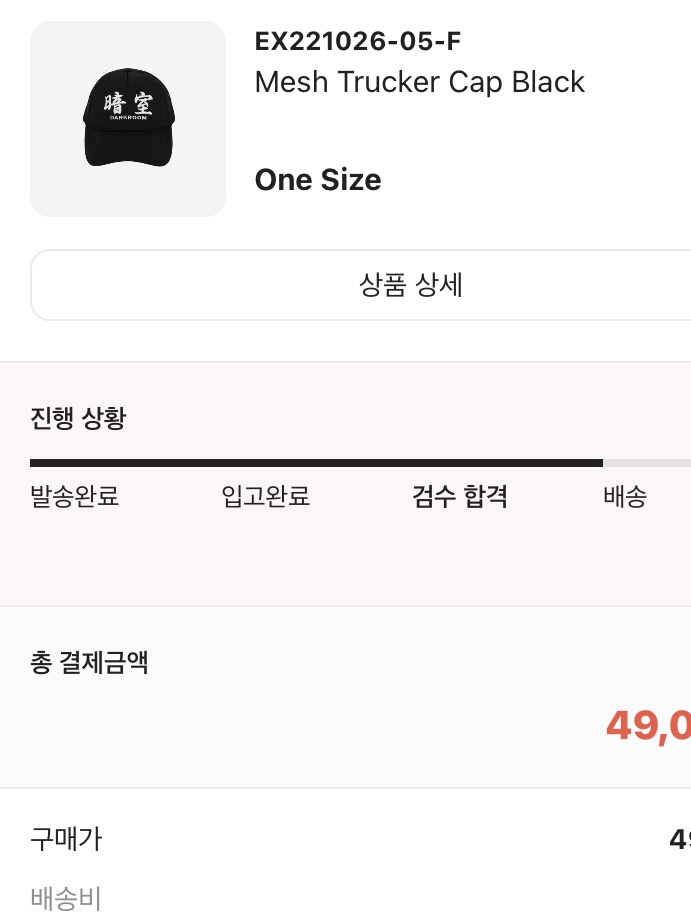The image size is (691, 920).
Task: Click the One Size label
Action: 318,180
